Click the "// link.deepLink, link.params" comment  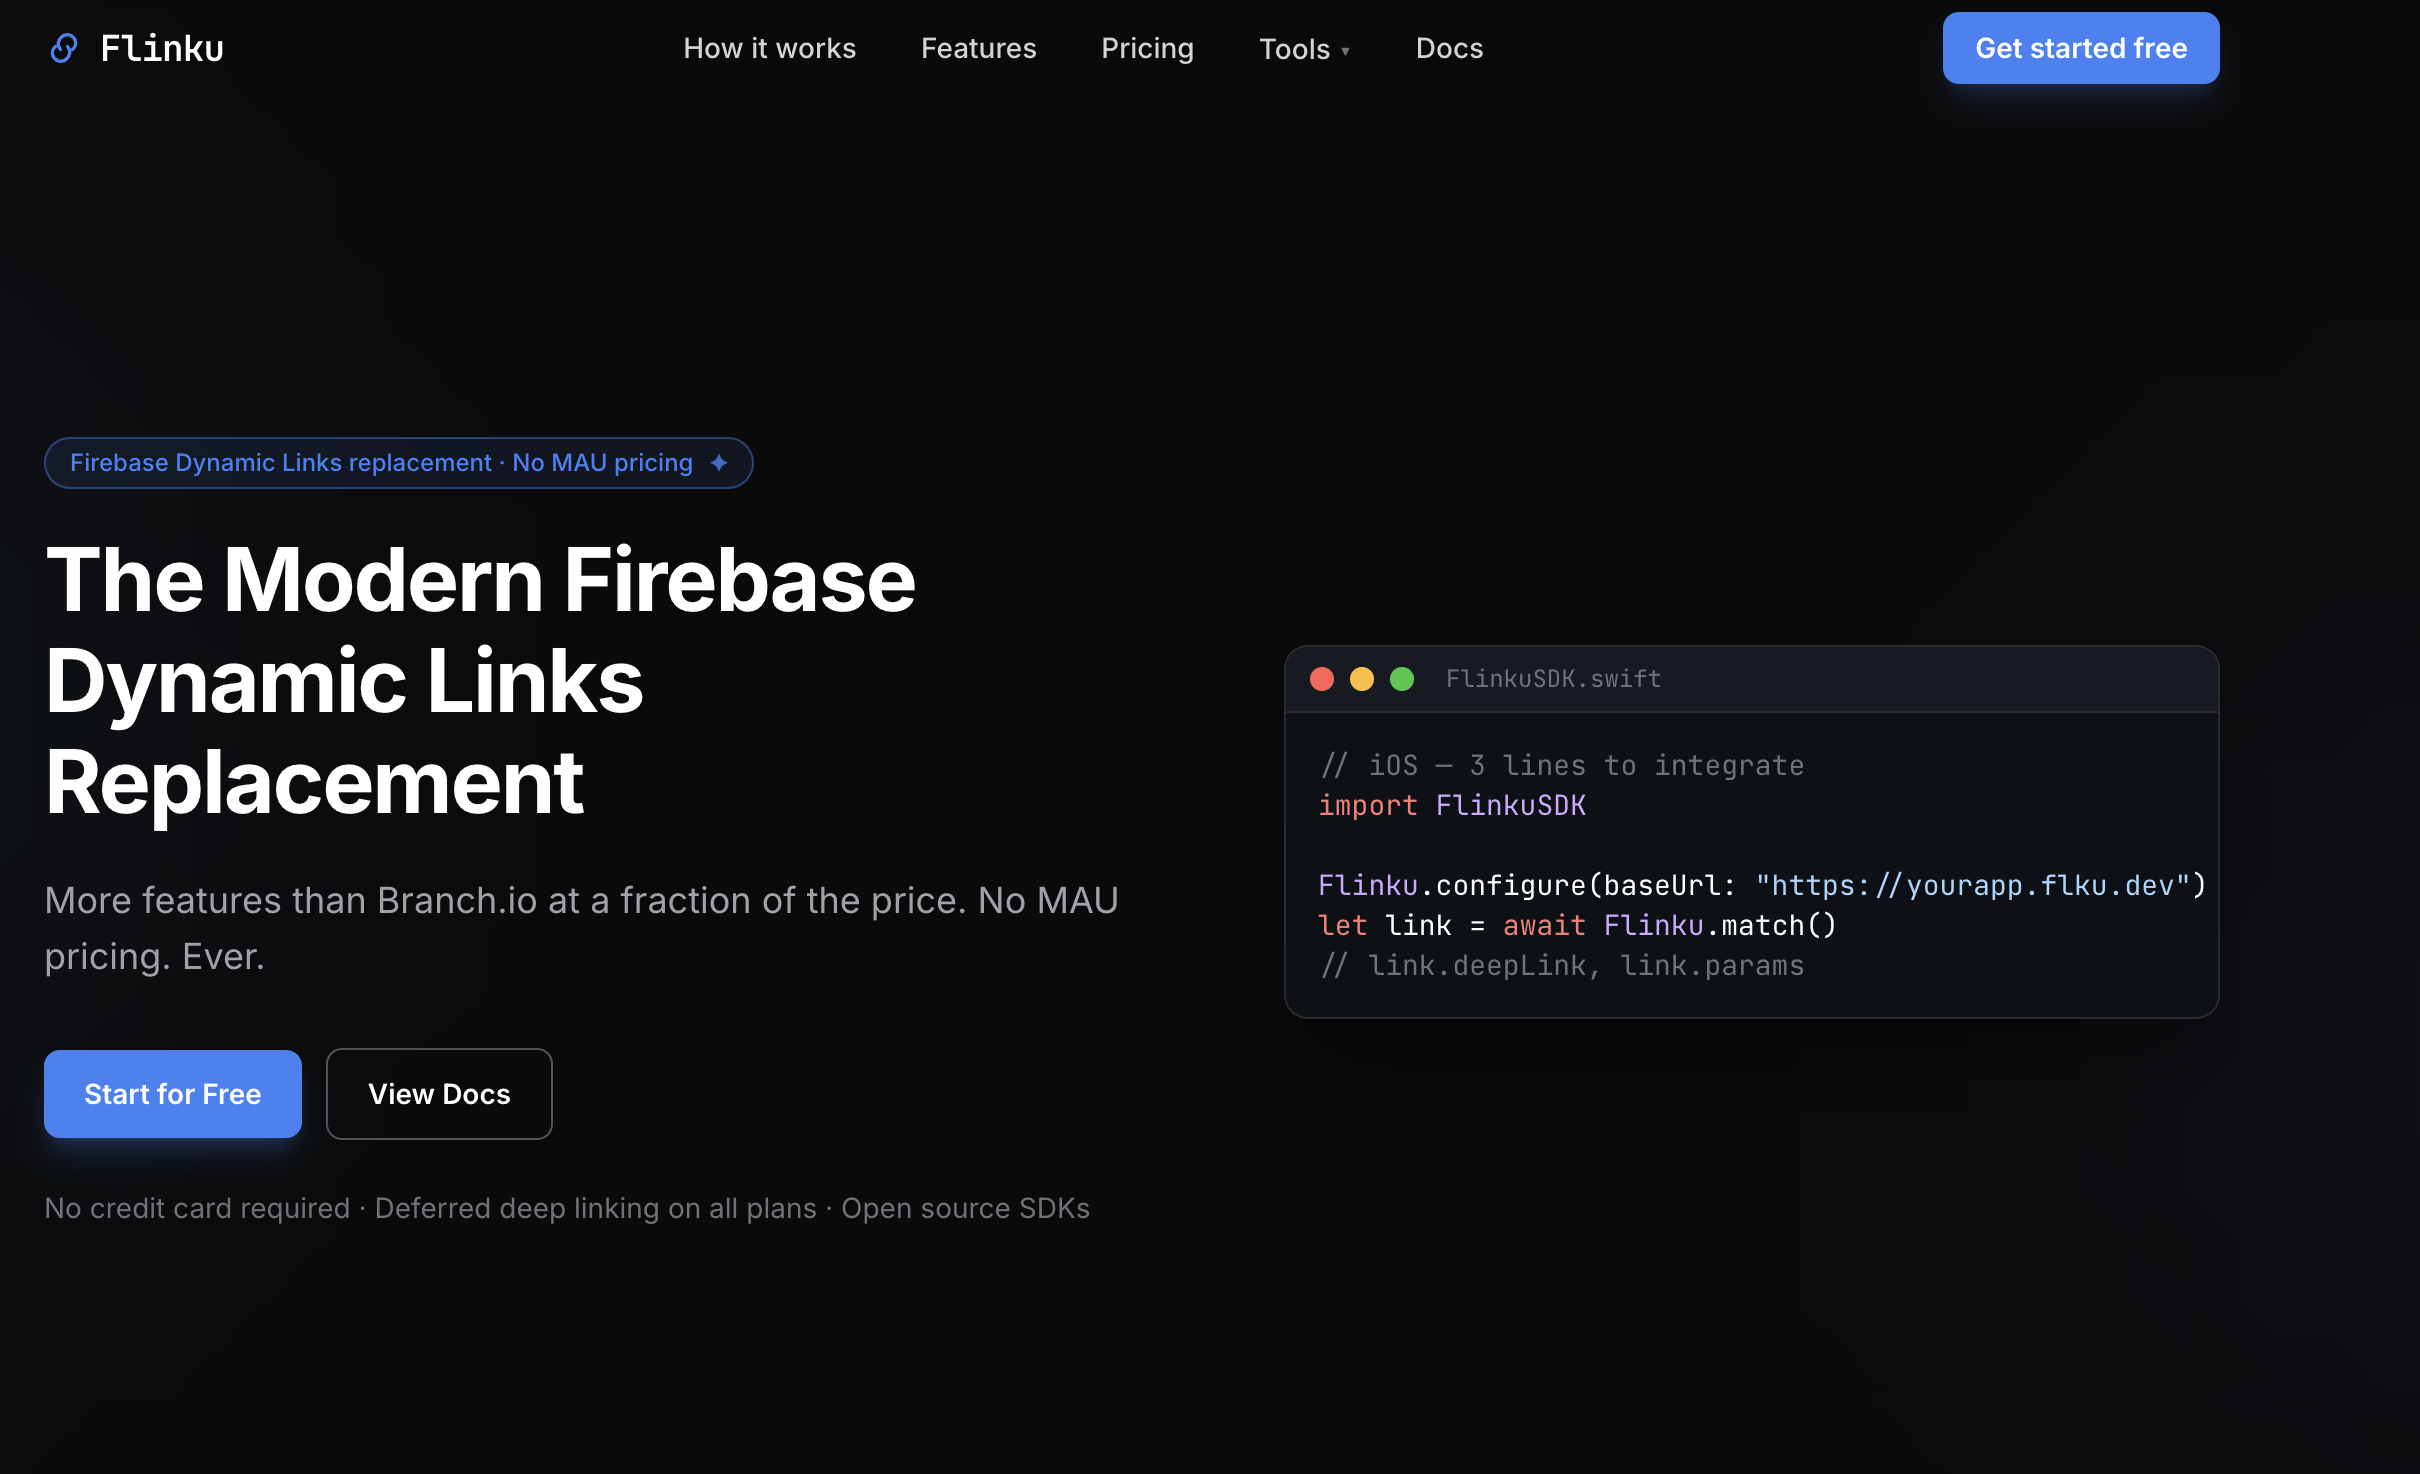[x=1562, y=965]
